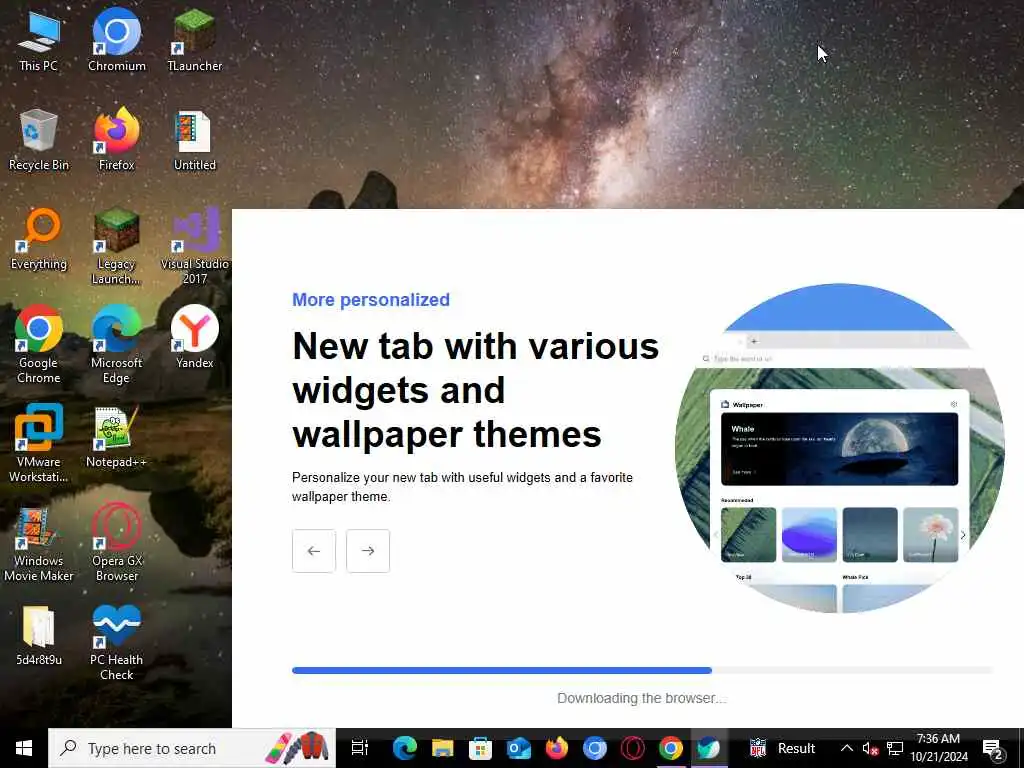
Task: Select the Everything search shortcut
Action: point(39,239)
